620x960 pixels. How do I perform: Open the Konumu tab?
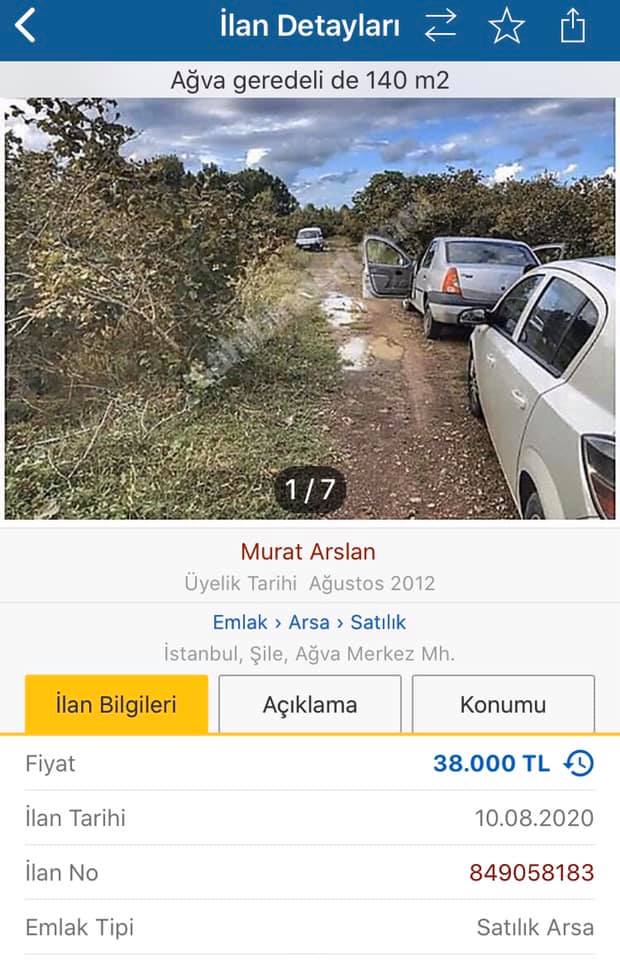tap(503, 704)
